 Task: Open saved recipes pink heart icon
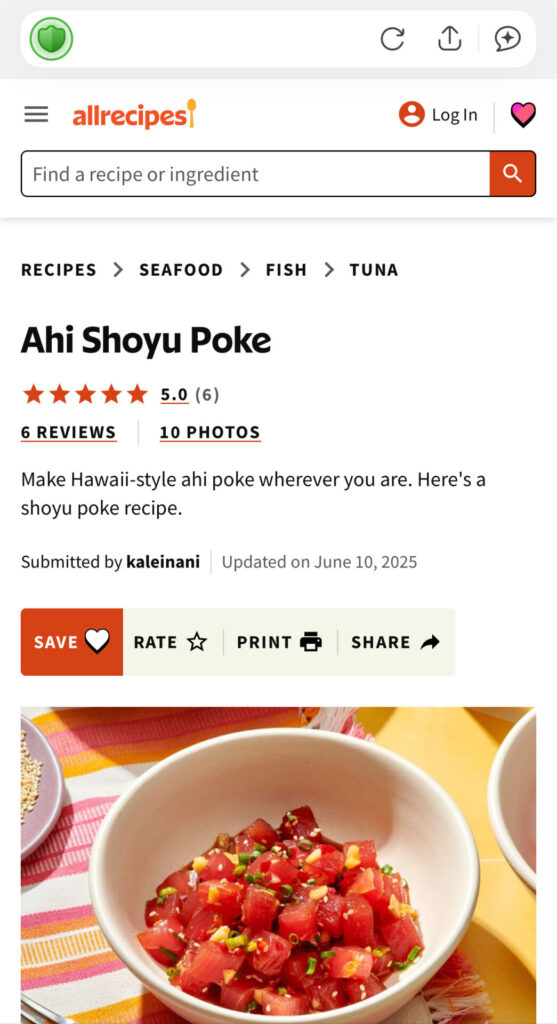[x=523, y=115]
